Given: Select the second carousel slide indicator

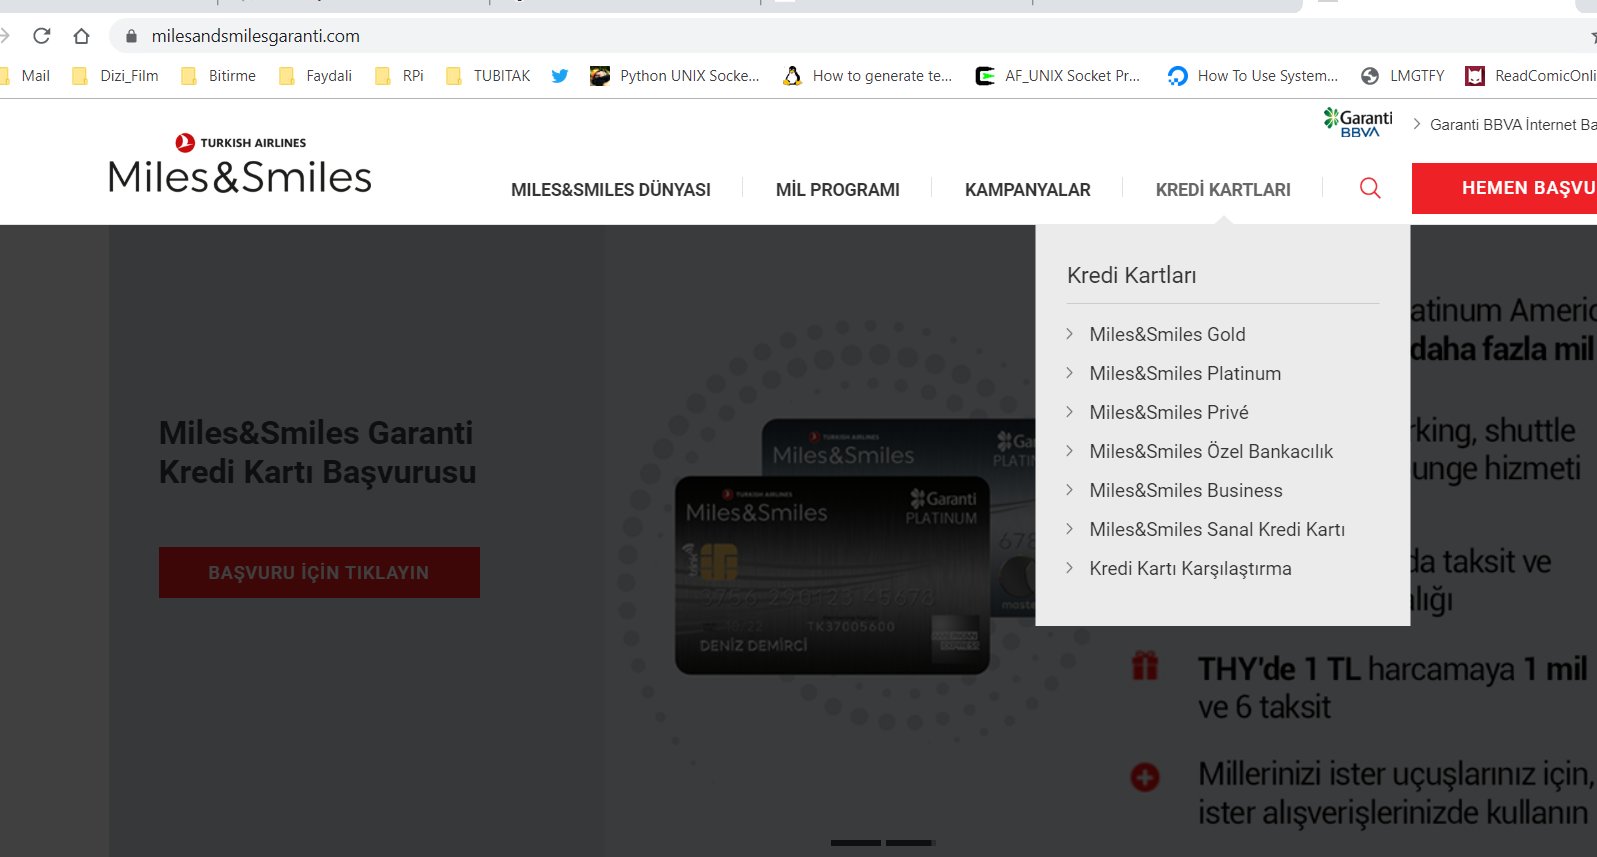Looking at the screenshot, I should 909,843.
